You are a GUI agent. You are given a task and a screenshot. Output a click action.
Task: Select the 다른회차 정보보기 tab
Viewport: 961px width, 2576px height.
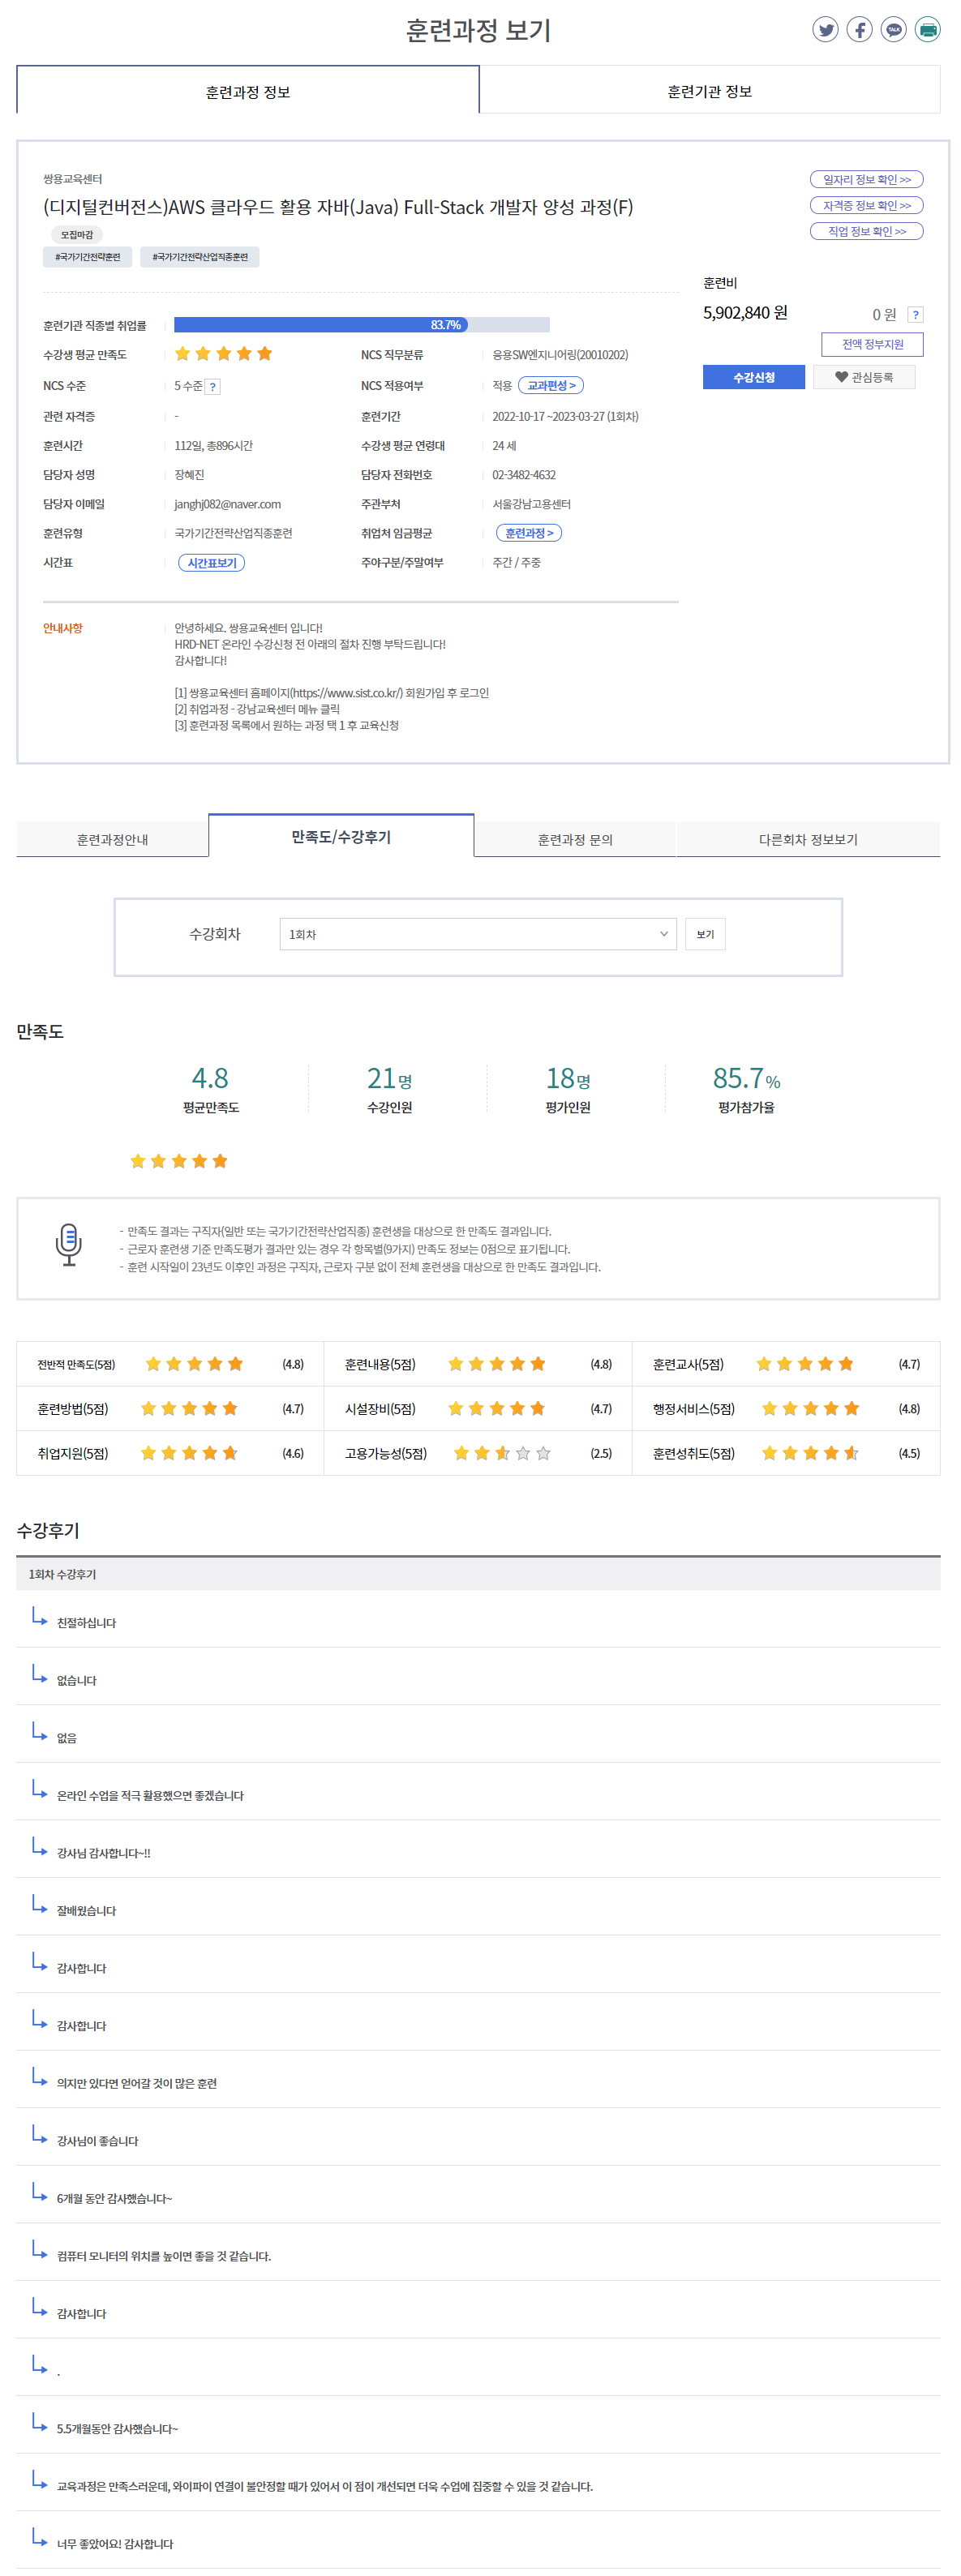[x=807, y=839]
